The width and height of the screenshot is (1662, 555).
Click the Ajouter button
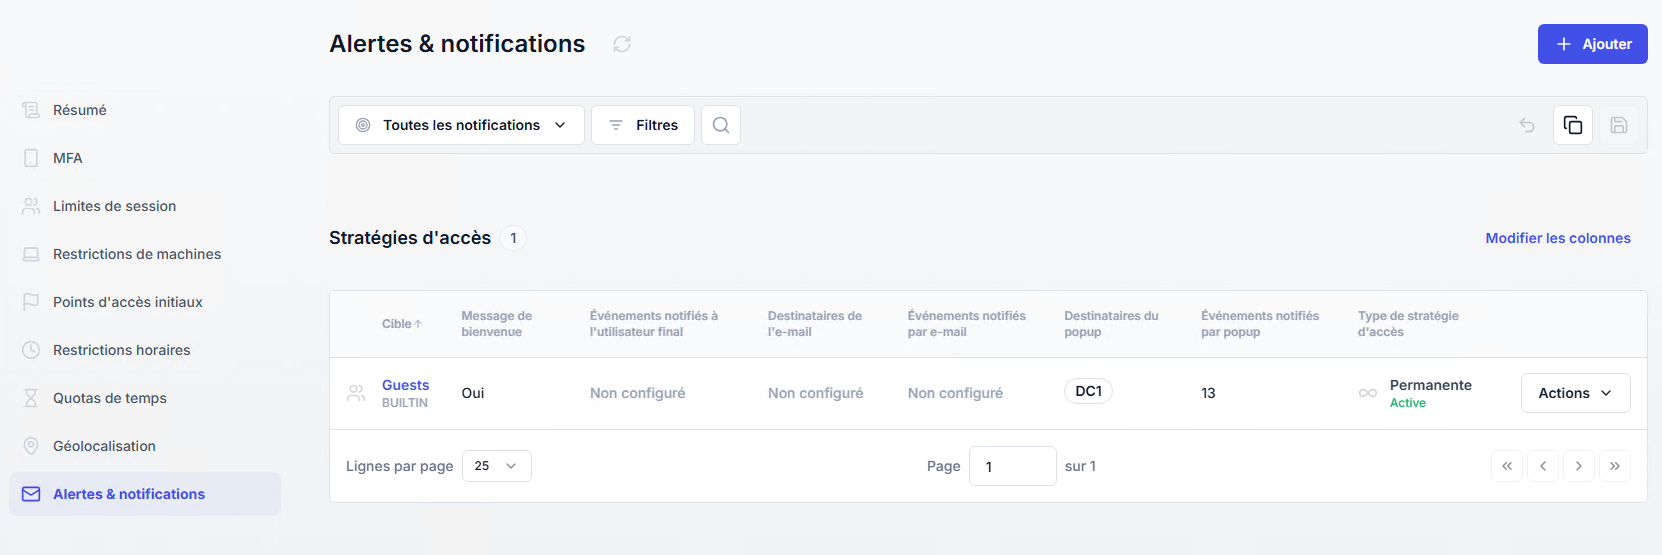1592,44
